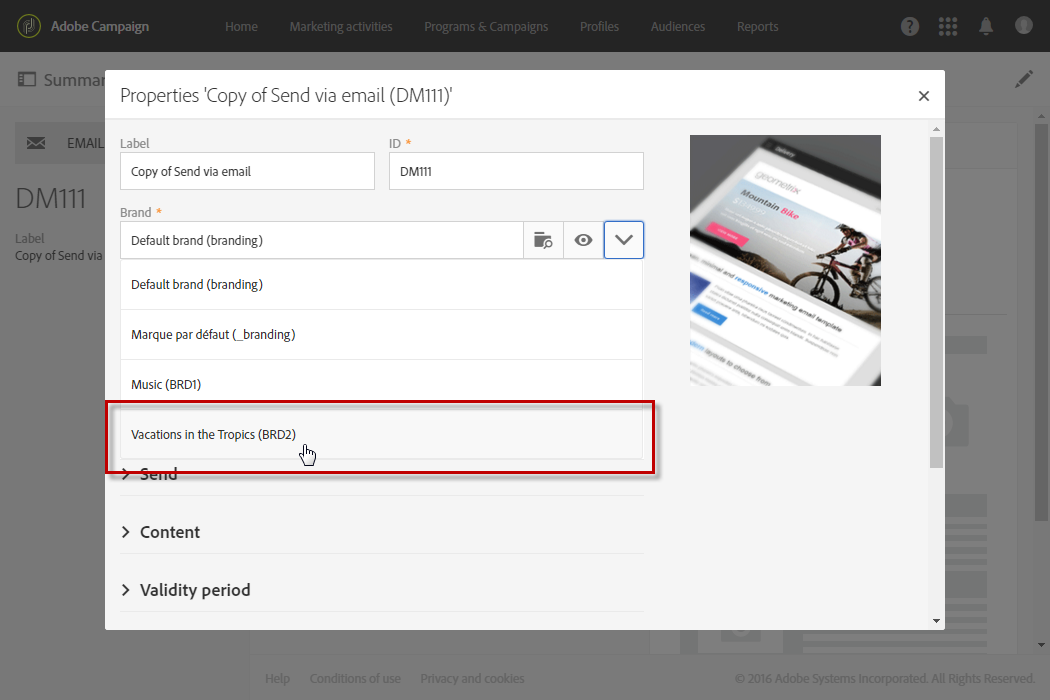Click the Label input field

247,171
